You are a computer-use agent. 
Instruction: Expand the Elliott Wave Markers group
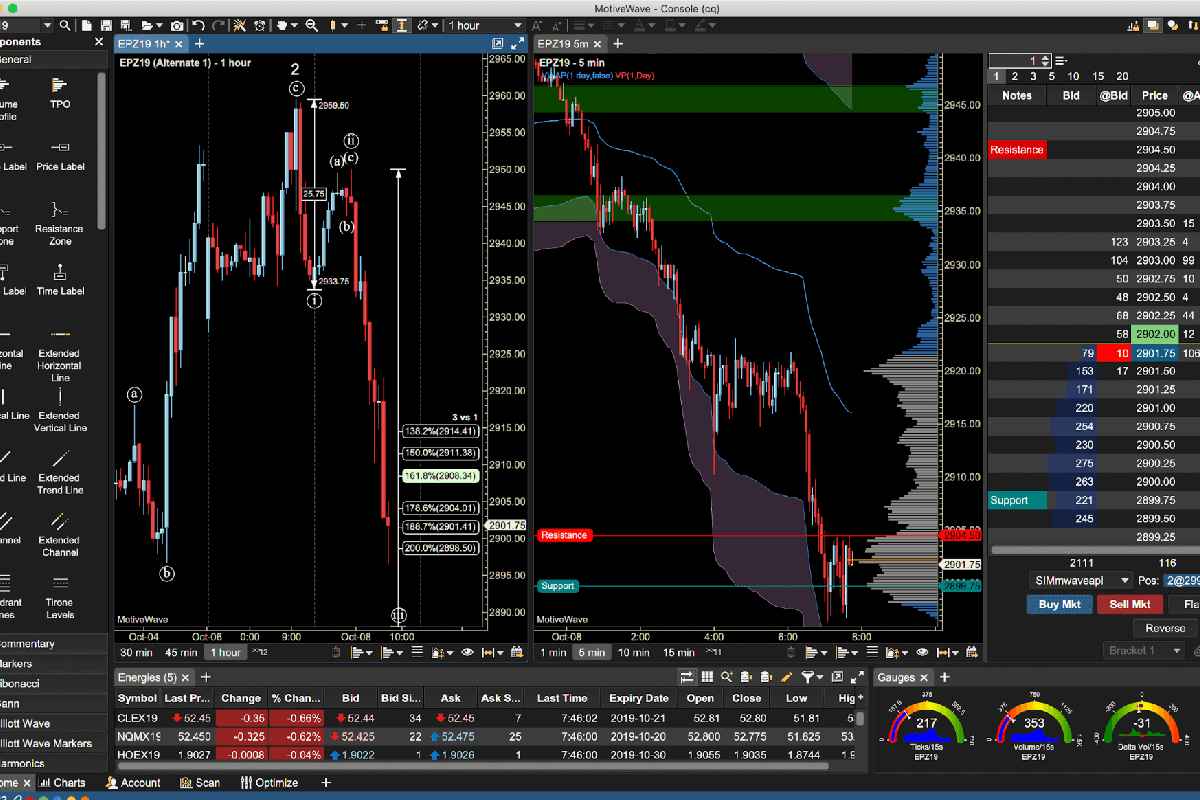(x=53, y=743)
